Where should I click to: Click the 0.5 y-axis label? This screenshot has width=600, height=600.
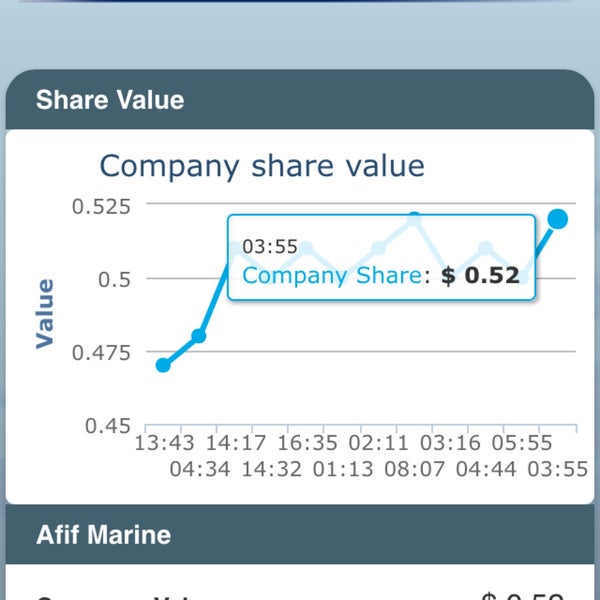pyautogui.click(x=114, y=279)
